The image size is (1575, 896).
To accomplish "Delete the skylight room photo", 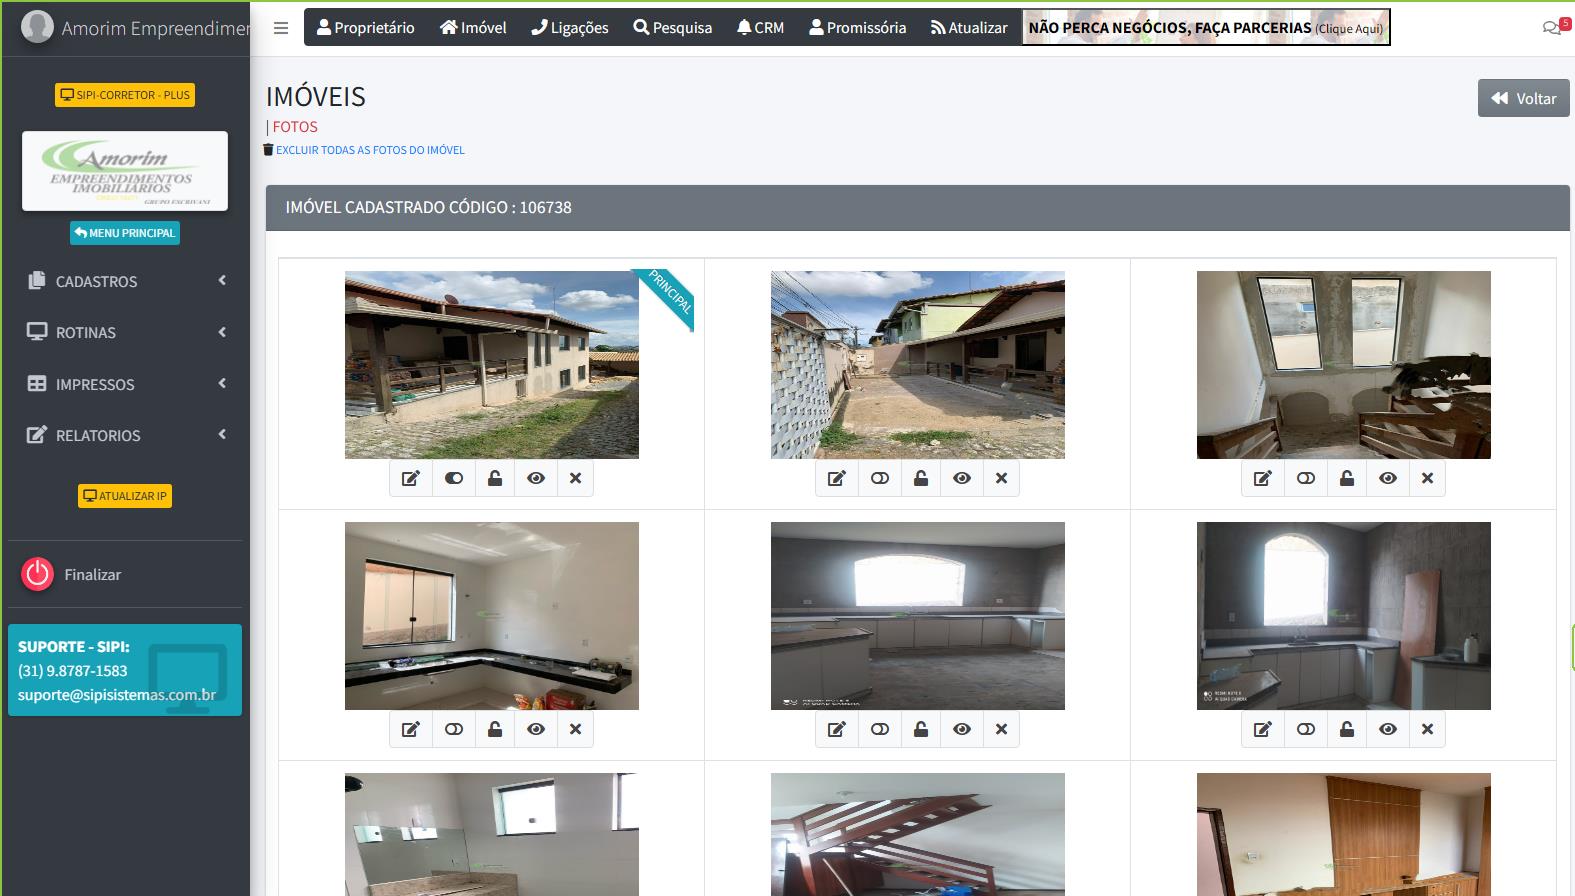I will (1427, 478).
